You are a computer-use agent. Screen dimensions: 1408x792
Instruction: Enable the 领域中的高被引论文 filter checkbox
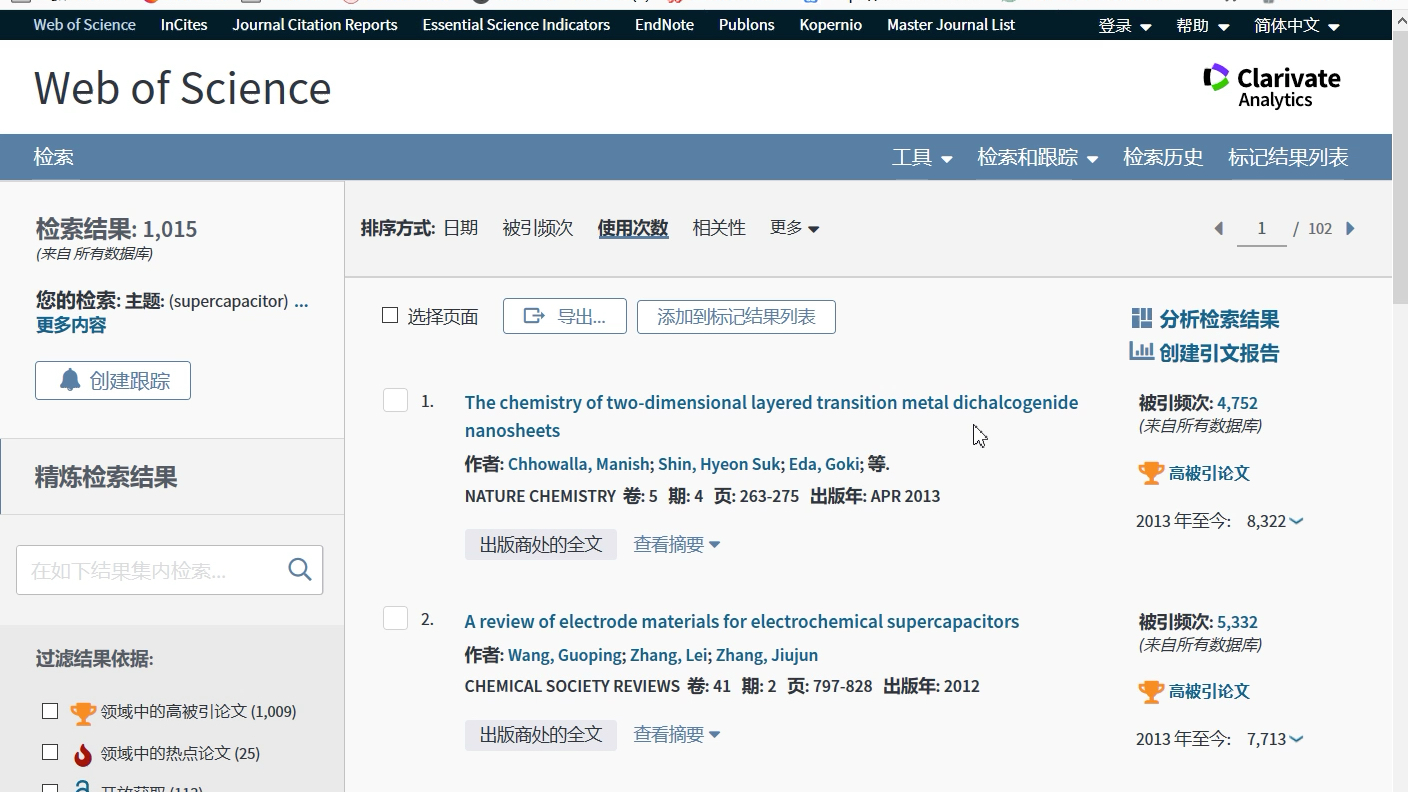50,711
